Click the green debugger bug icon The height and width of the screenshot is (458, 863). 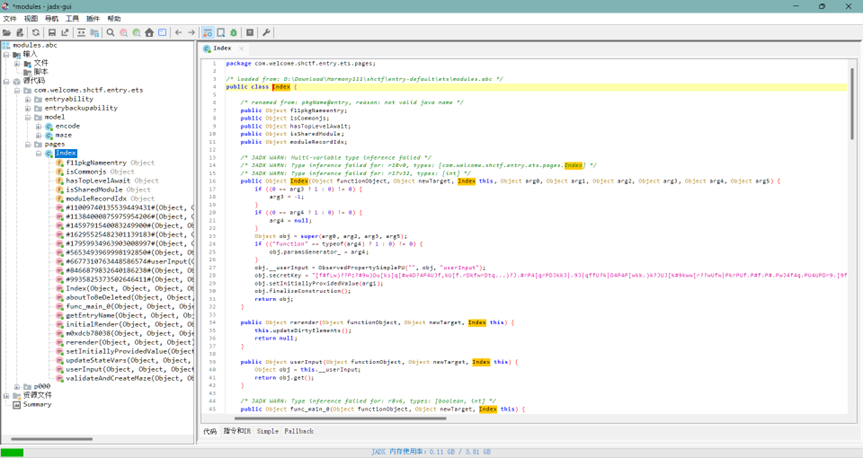(233, 32)
